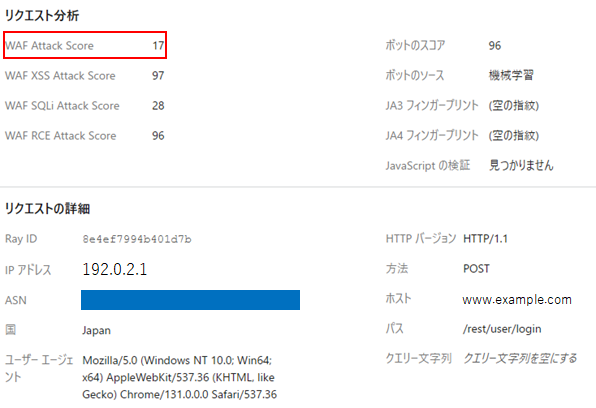Select the country value Japan
Viewport: 596px width, 408px height.
coord(97,330)
